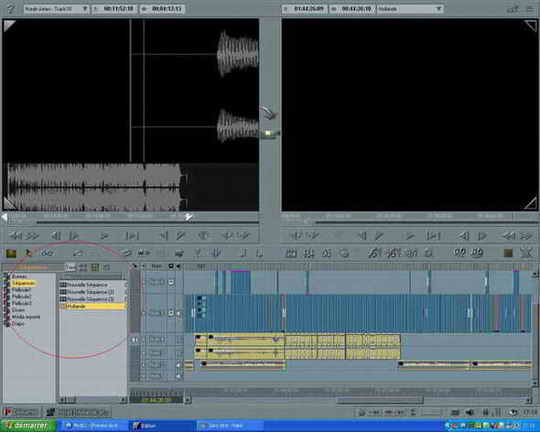This screenshot has width=540, height=432.
Task: Set mark-out point in source viewer
Action: [180, 236]
